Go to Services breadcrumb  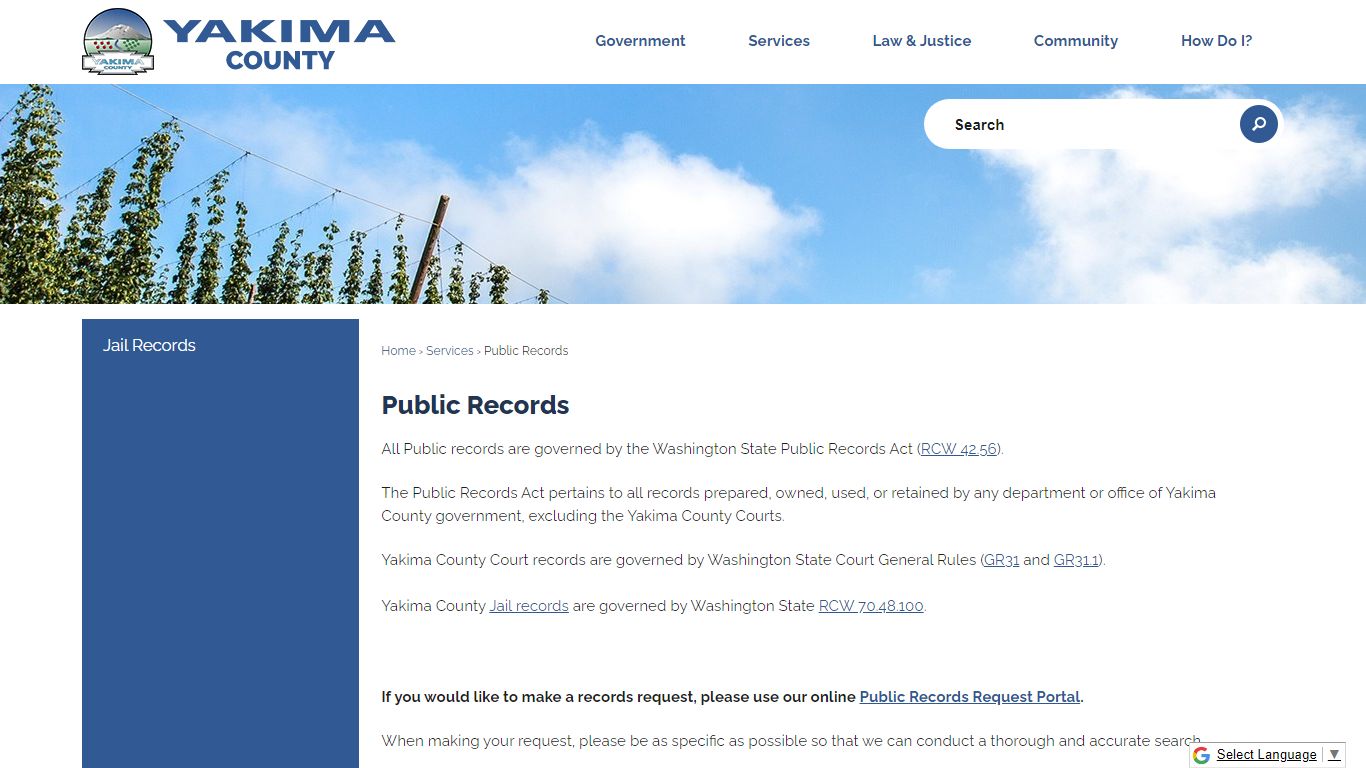pyautogui.click(x=450, y=351)
